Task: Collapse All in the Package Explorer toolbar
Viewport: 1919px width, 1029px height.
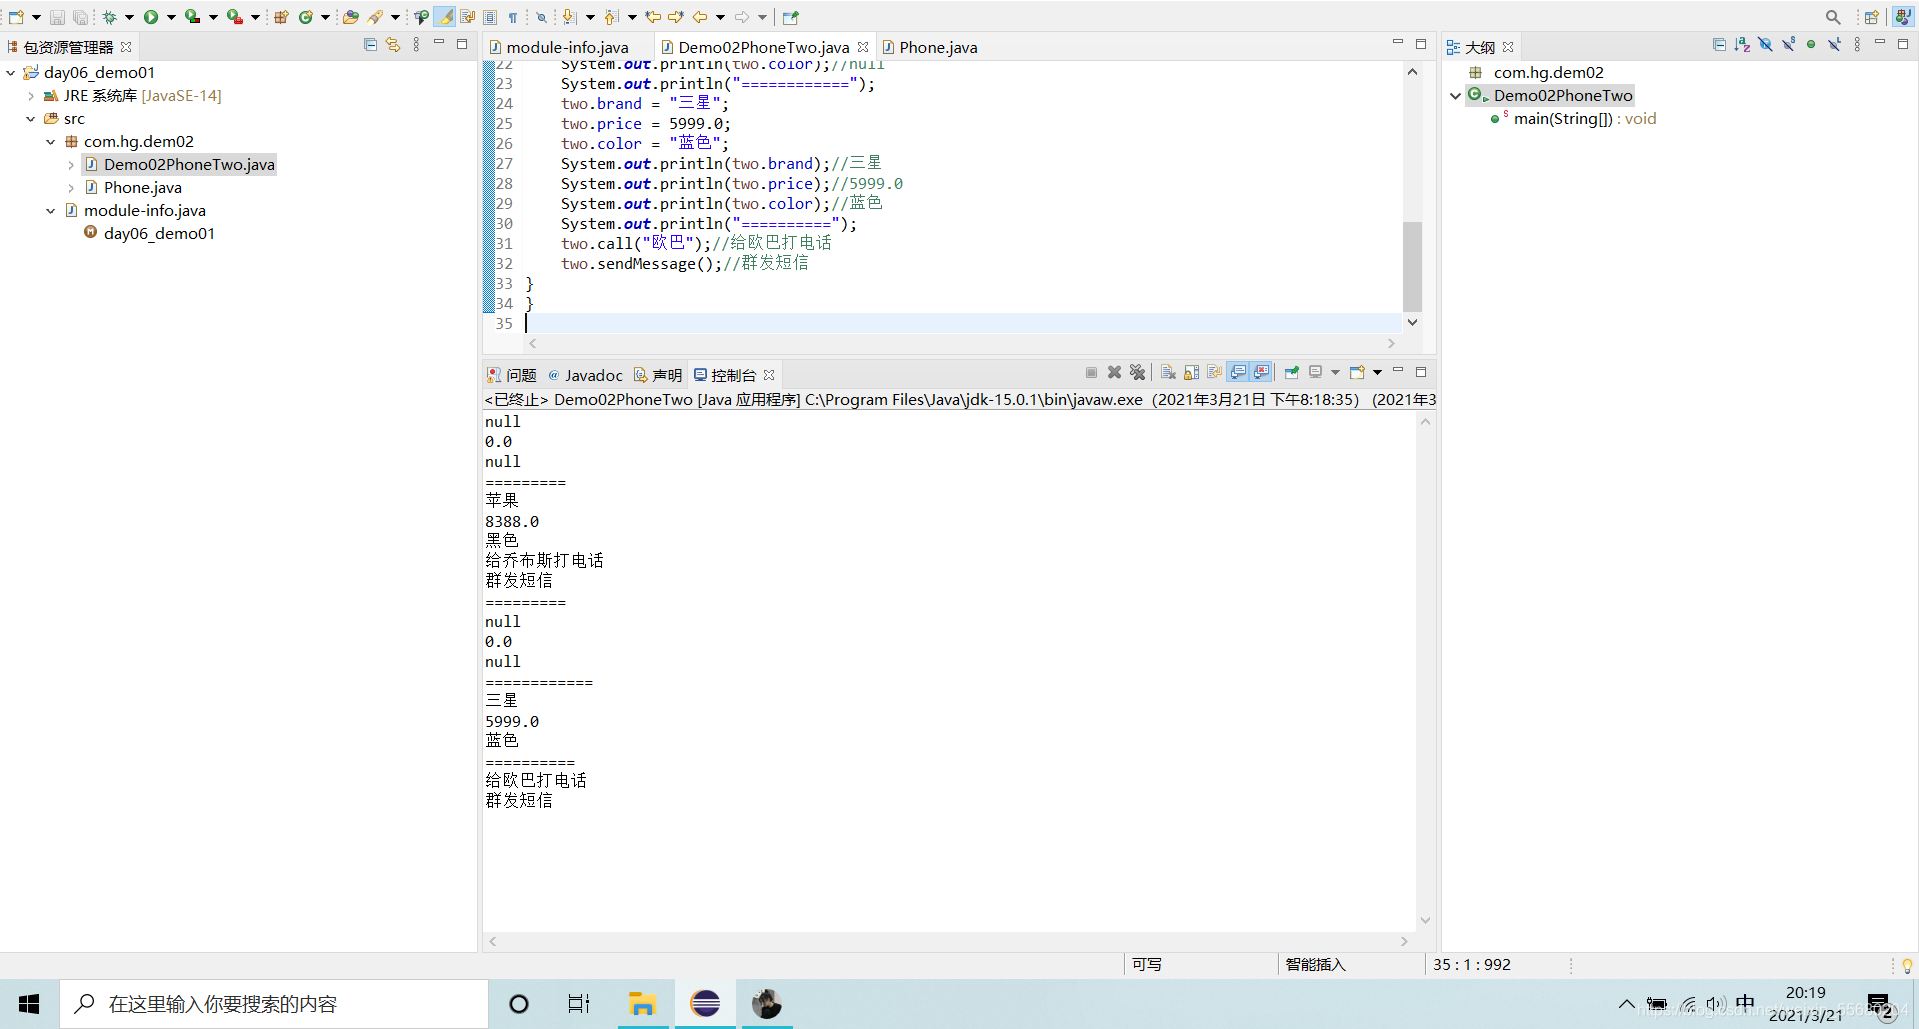Action: pyautogui.click(x=370, y=45)
